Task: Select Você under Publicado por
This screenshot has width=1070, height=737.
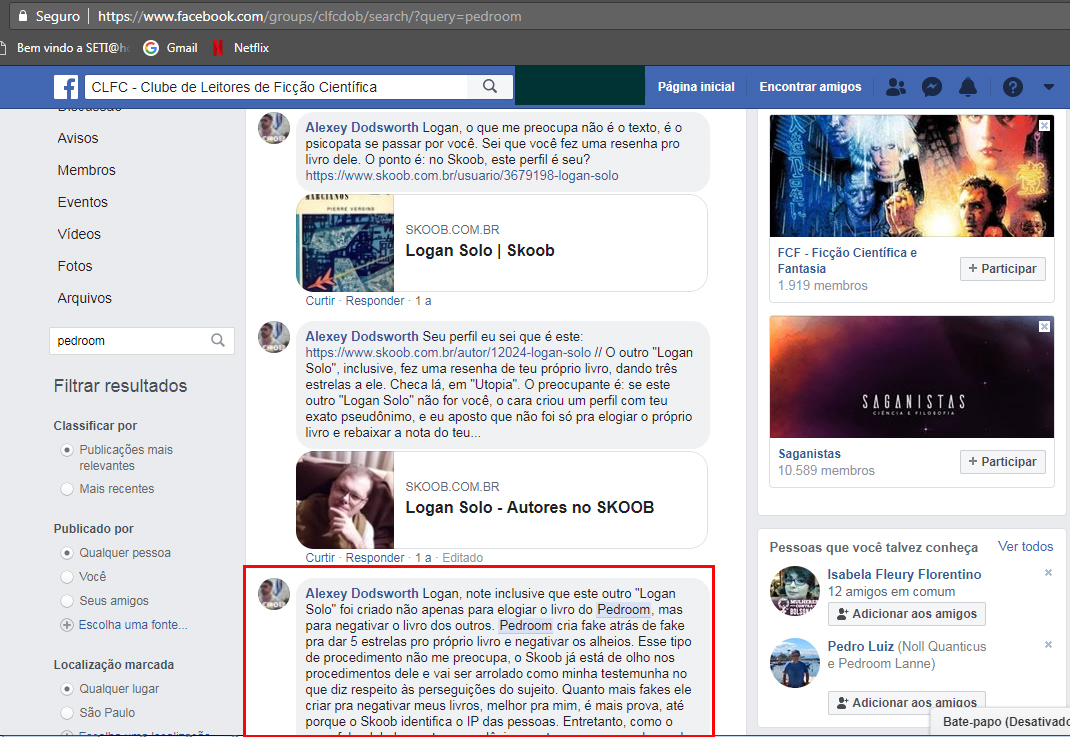Action: click(x=67, y=577)
